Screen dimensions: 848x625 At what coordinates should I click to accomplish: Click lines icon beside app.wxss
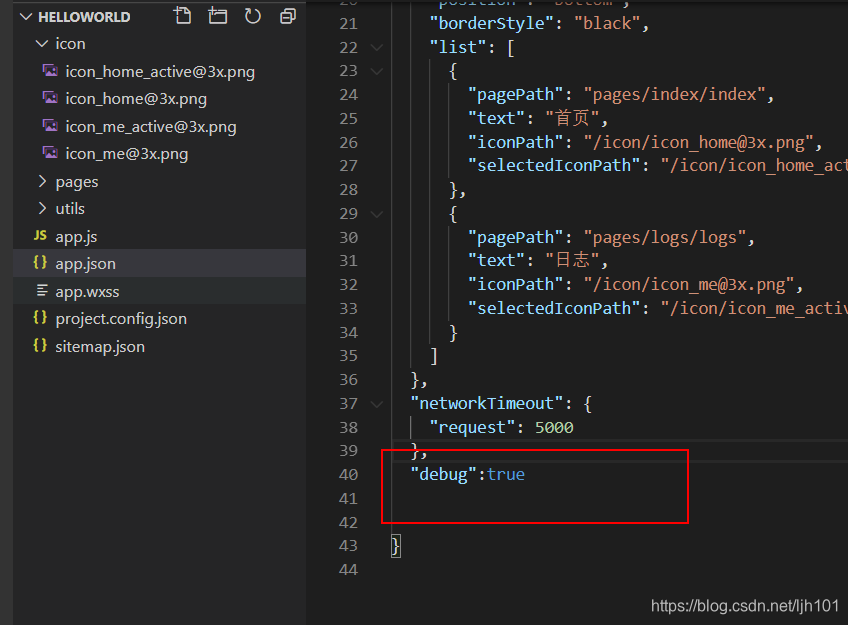click(x=42, y=290)
